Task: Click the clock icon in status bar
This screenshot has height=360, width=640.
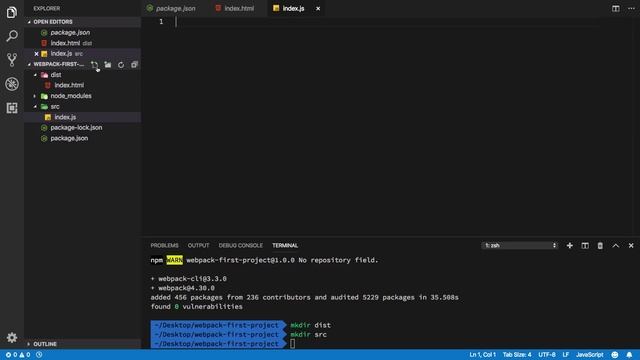Action: point(39,355)
